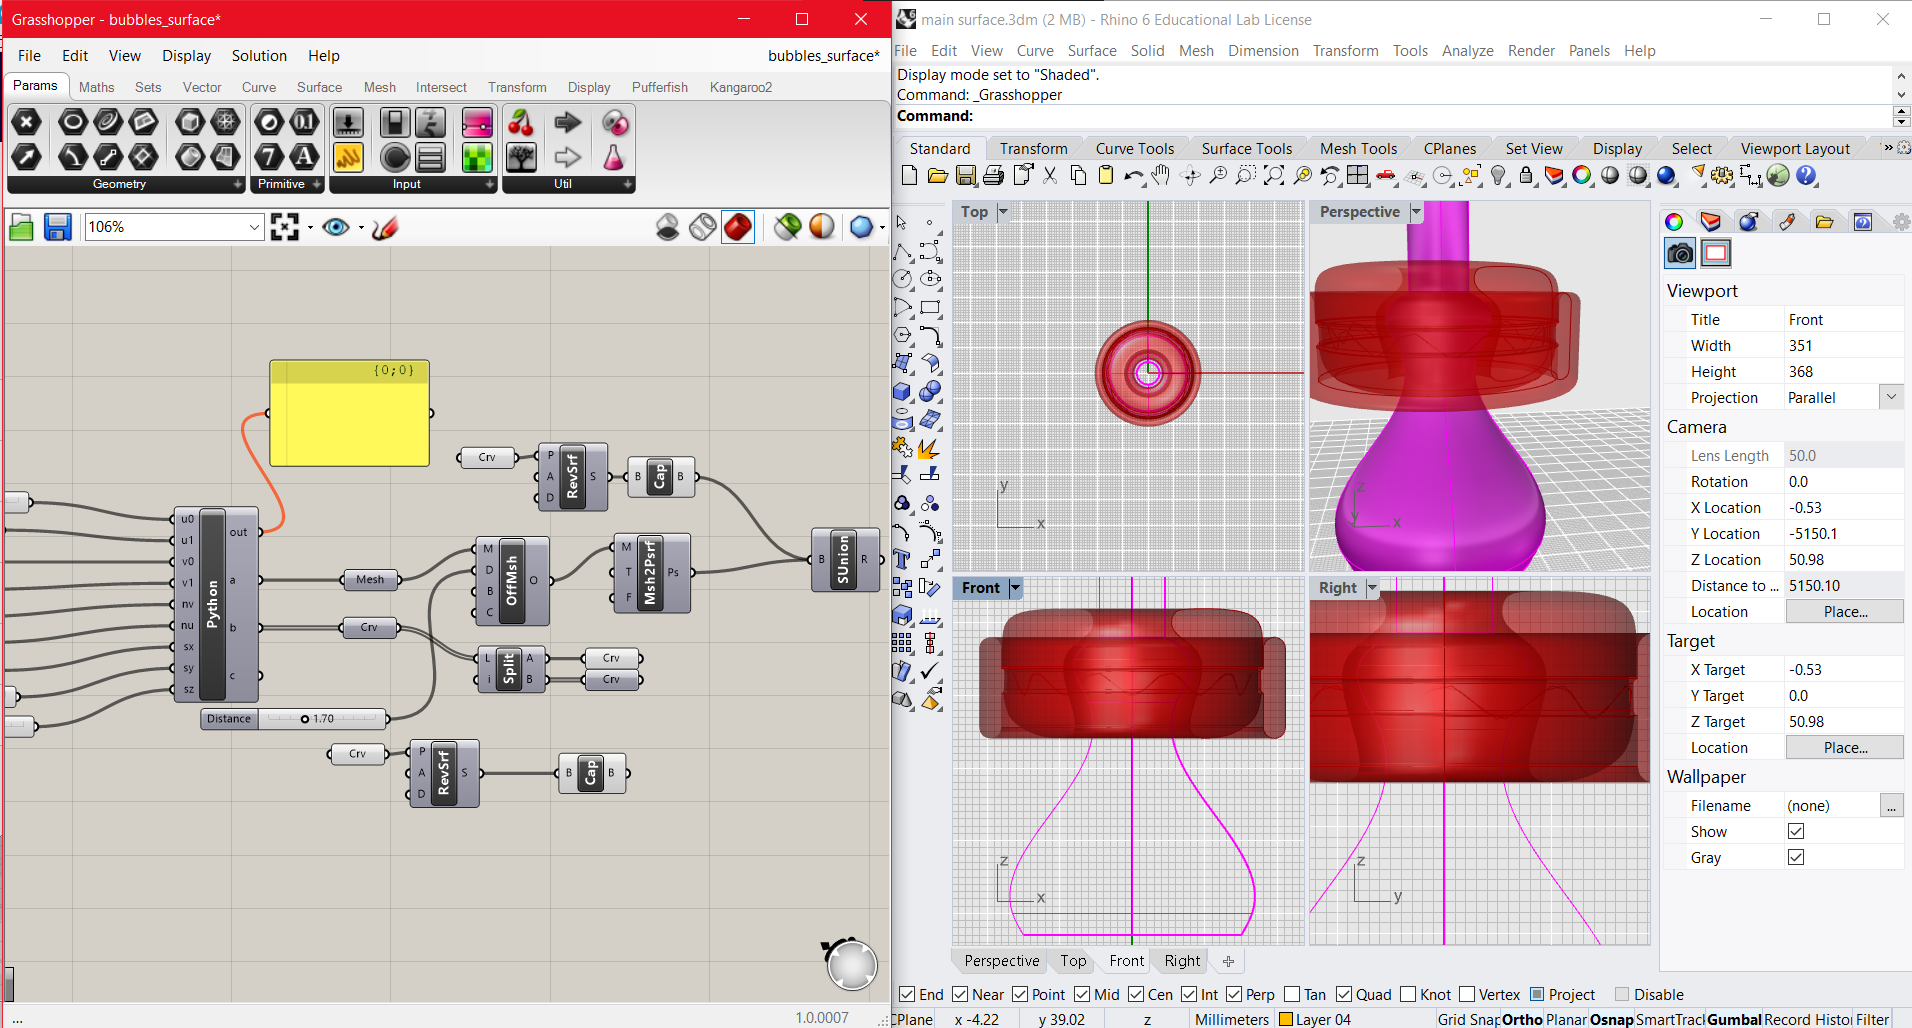Screen dimensions: 1912x1028
Task: Click the camera viewport properties icon
Action: pos(1680,253)
